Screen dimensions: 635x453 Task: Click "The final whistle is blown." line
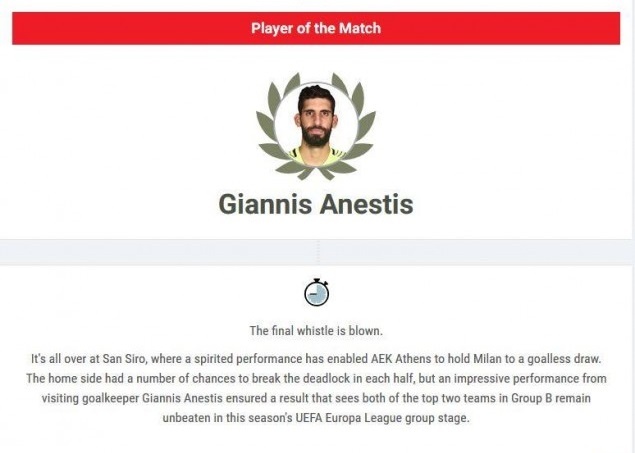(x=316, y=330)
